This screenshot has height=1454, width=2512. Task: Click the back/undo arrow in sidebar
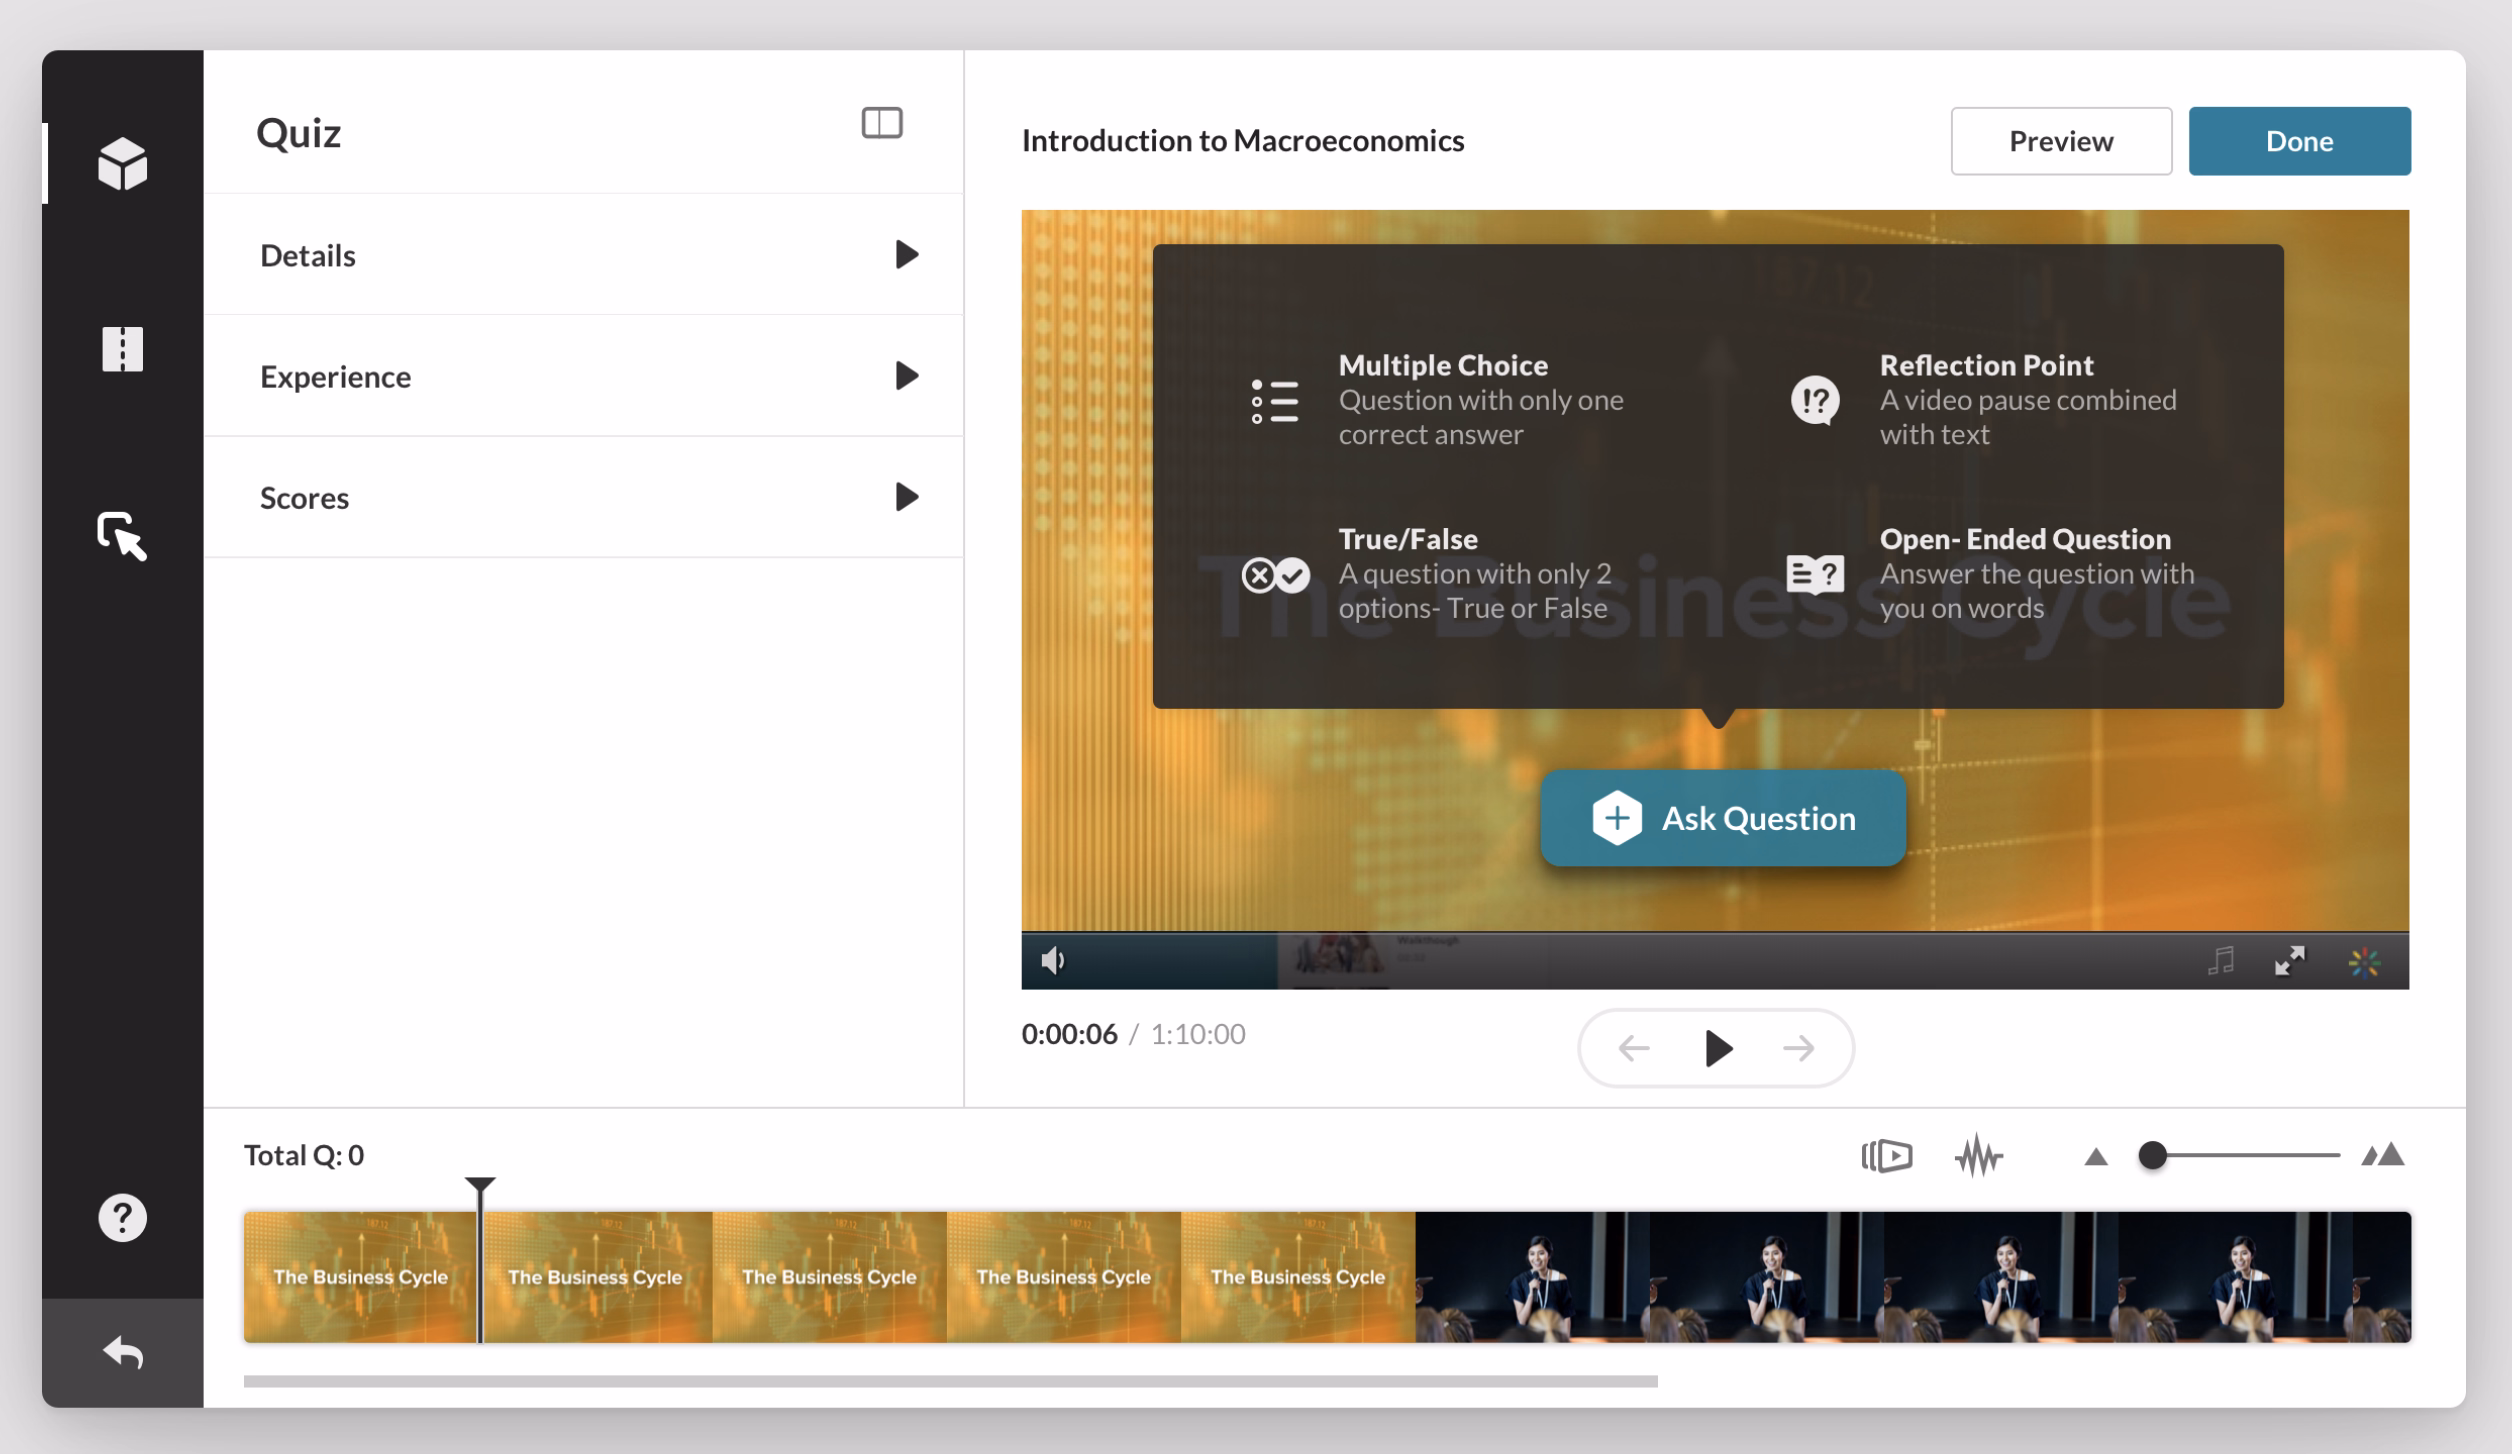point(122,1352)
